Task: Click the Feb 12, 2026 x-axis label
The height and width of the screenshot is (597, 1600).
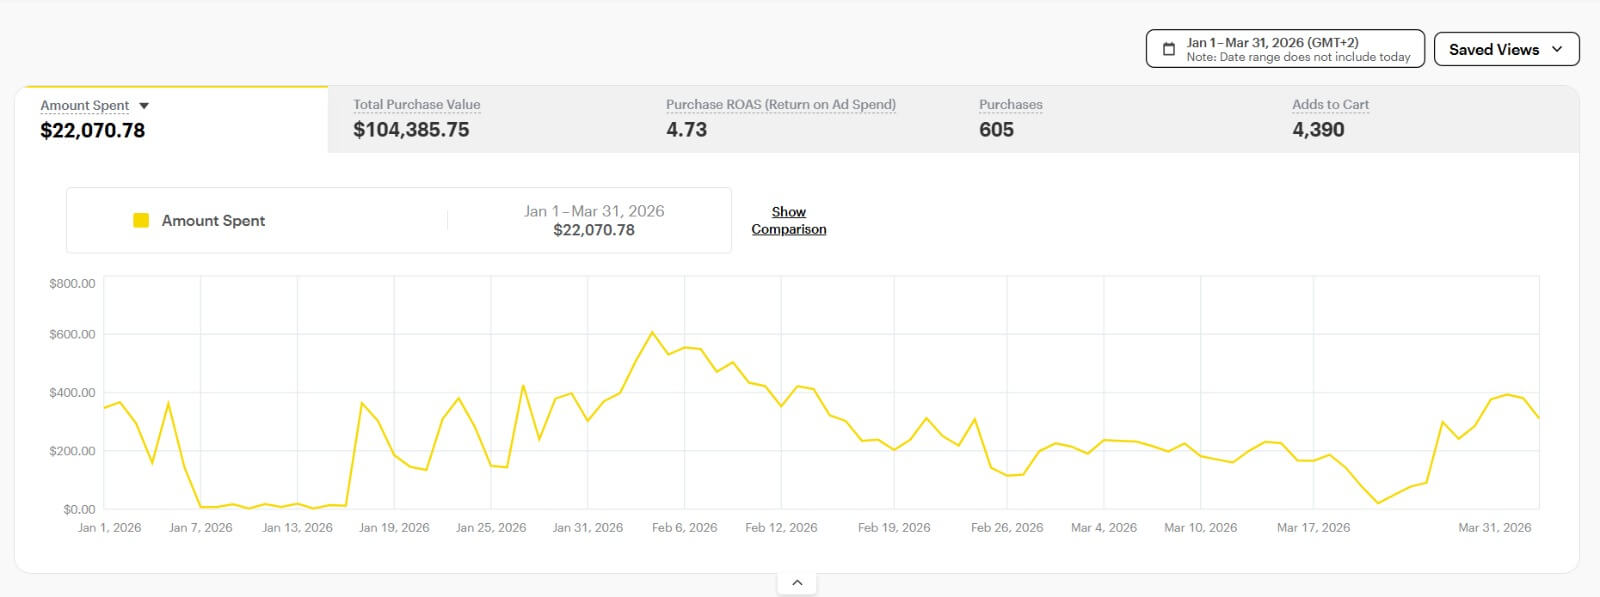Action: coord(781,527)
